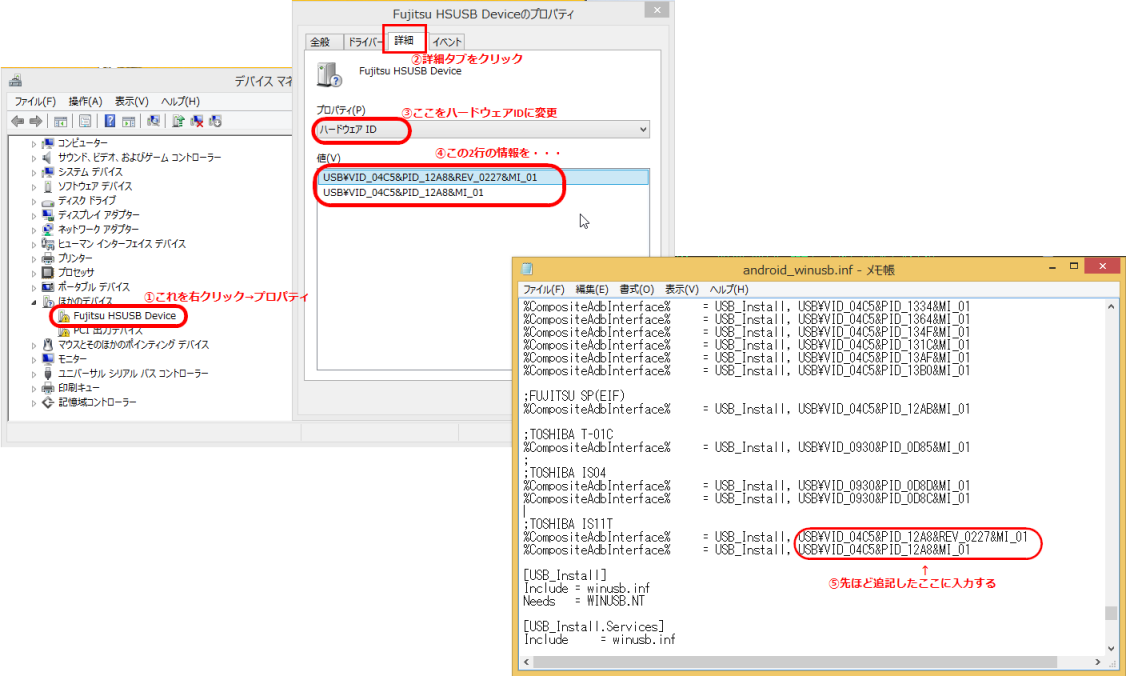
Task: Switch to the ドライバー tab in properties dialog
Action: 366,42
